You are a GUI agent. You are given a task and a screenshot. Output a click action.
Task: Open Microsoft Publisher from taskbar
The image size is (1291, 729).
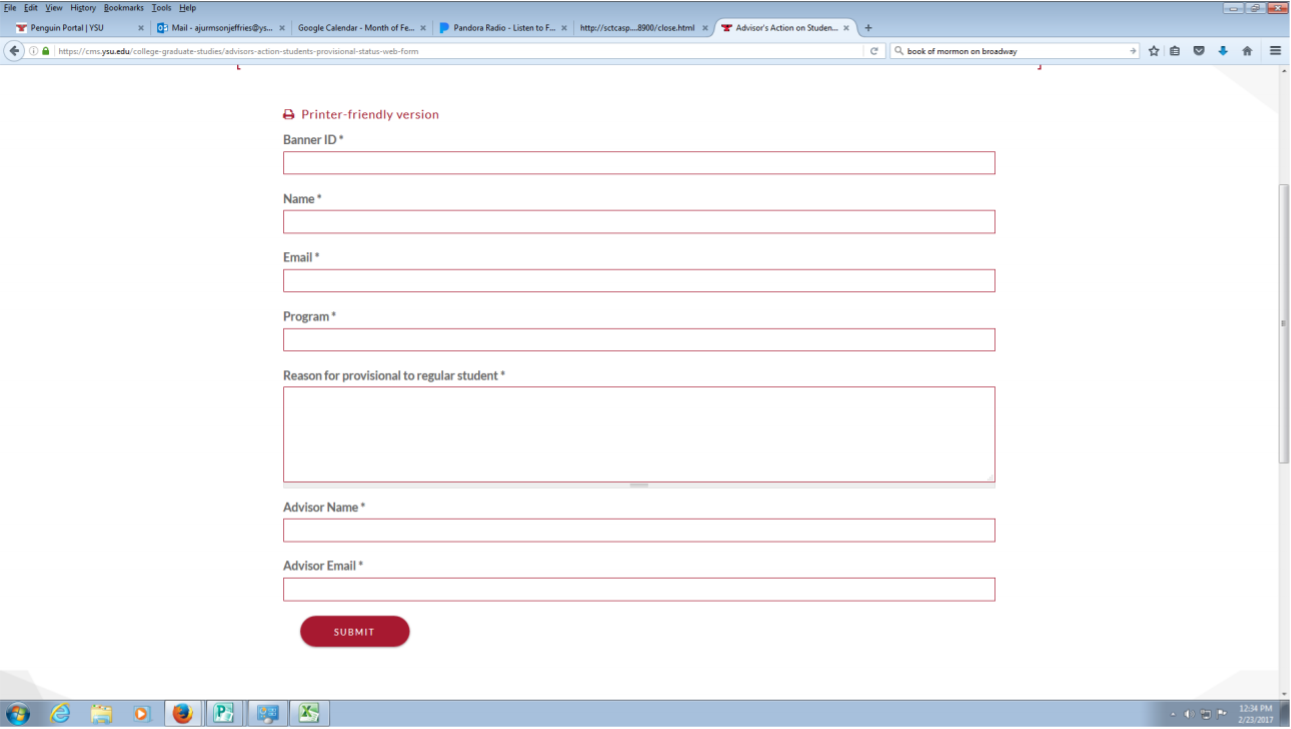pyautogui.click(x=224, y=713)
